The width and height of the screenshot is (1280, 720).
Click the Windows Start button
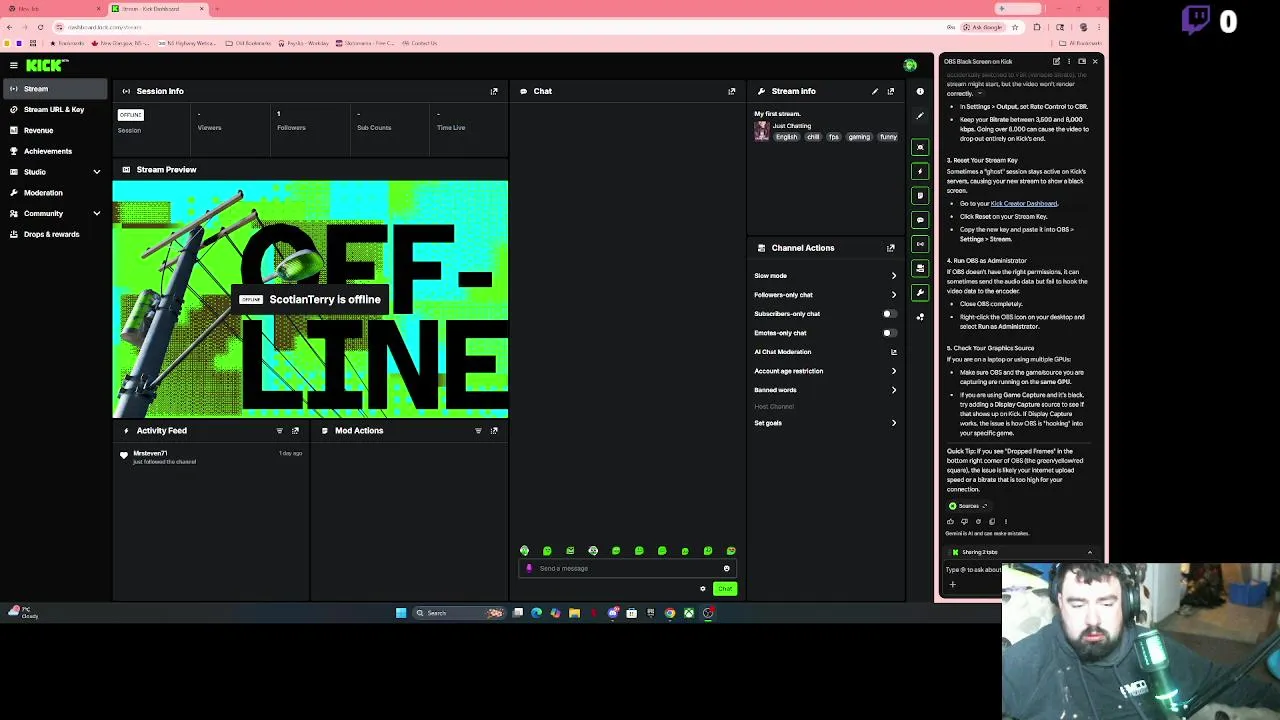point(401,613)
